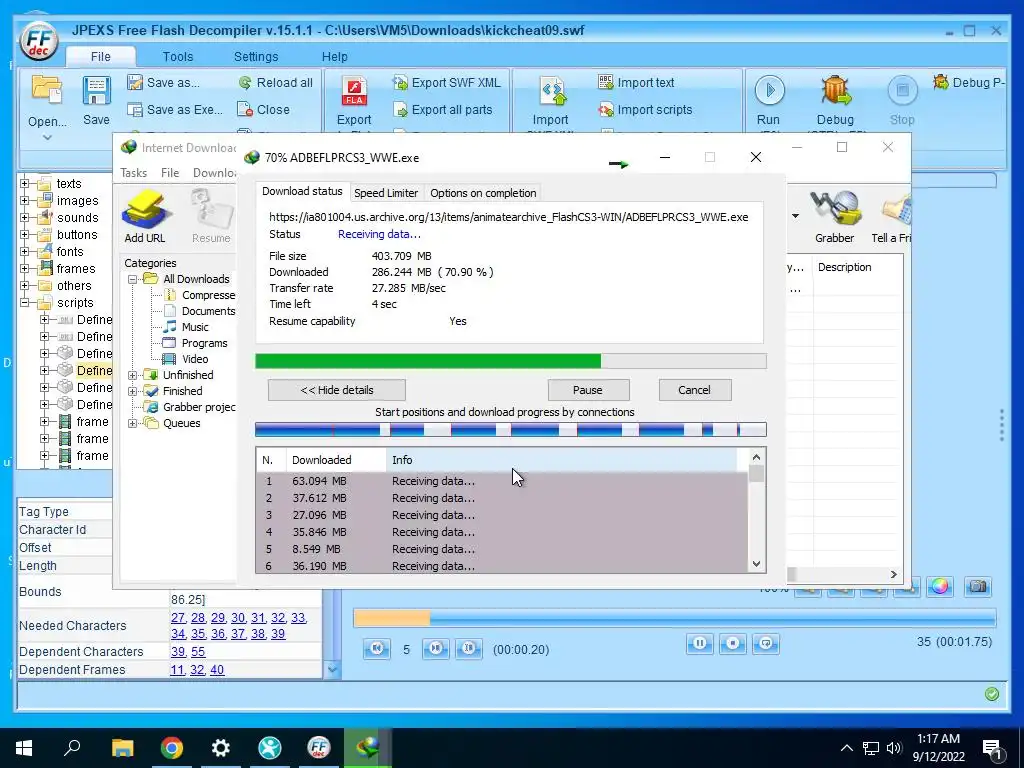Click Import text in the ribbon
1024x768 pixels.
(x=636, y=82)
